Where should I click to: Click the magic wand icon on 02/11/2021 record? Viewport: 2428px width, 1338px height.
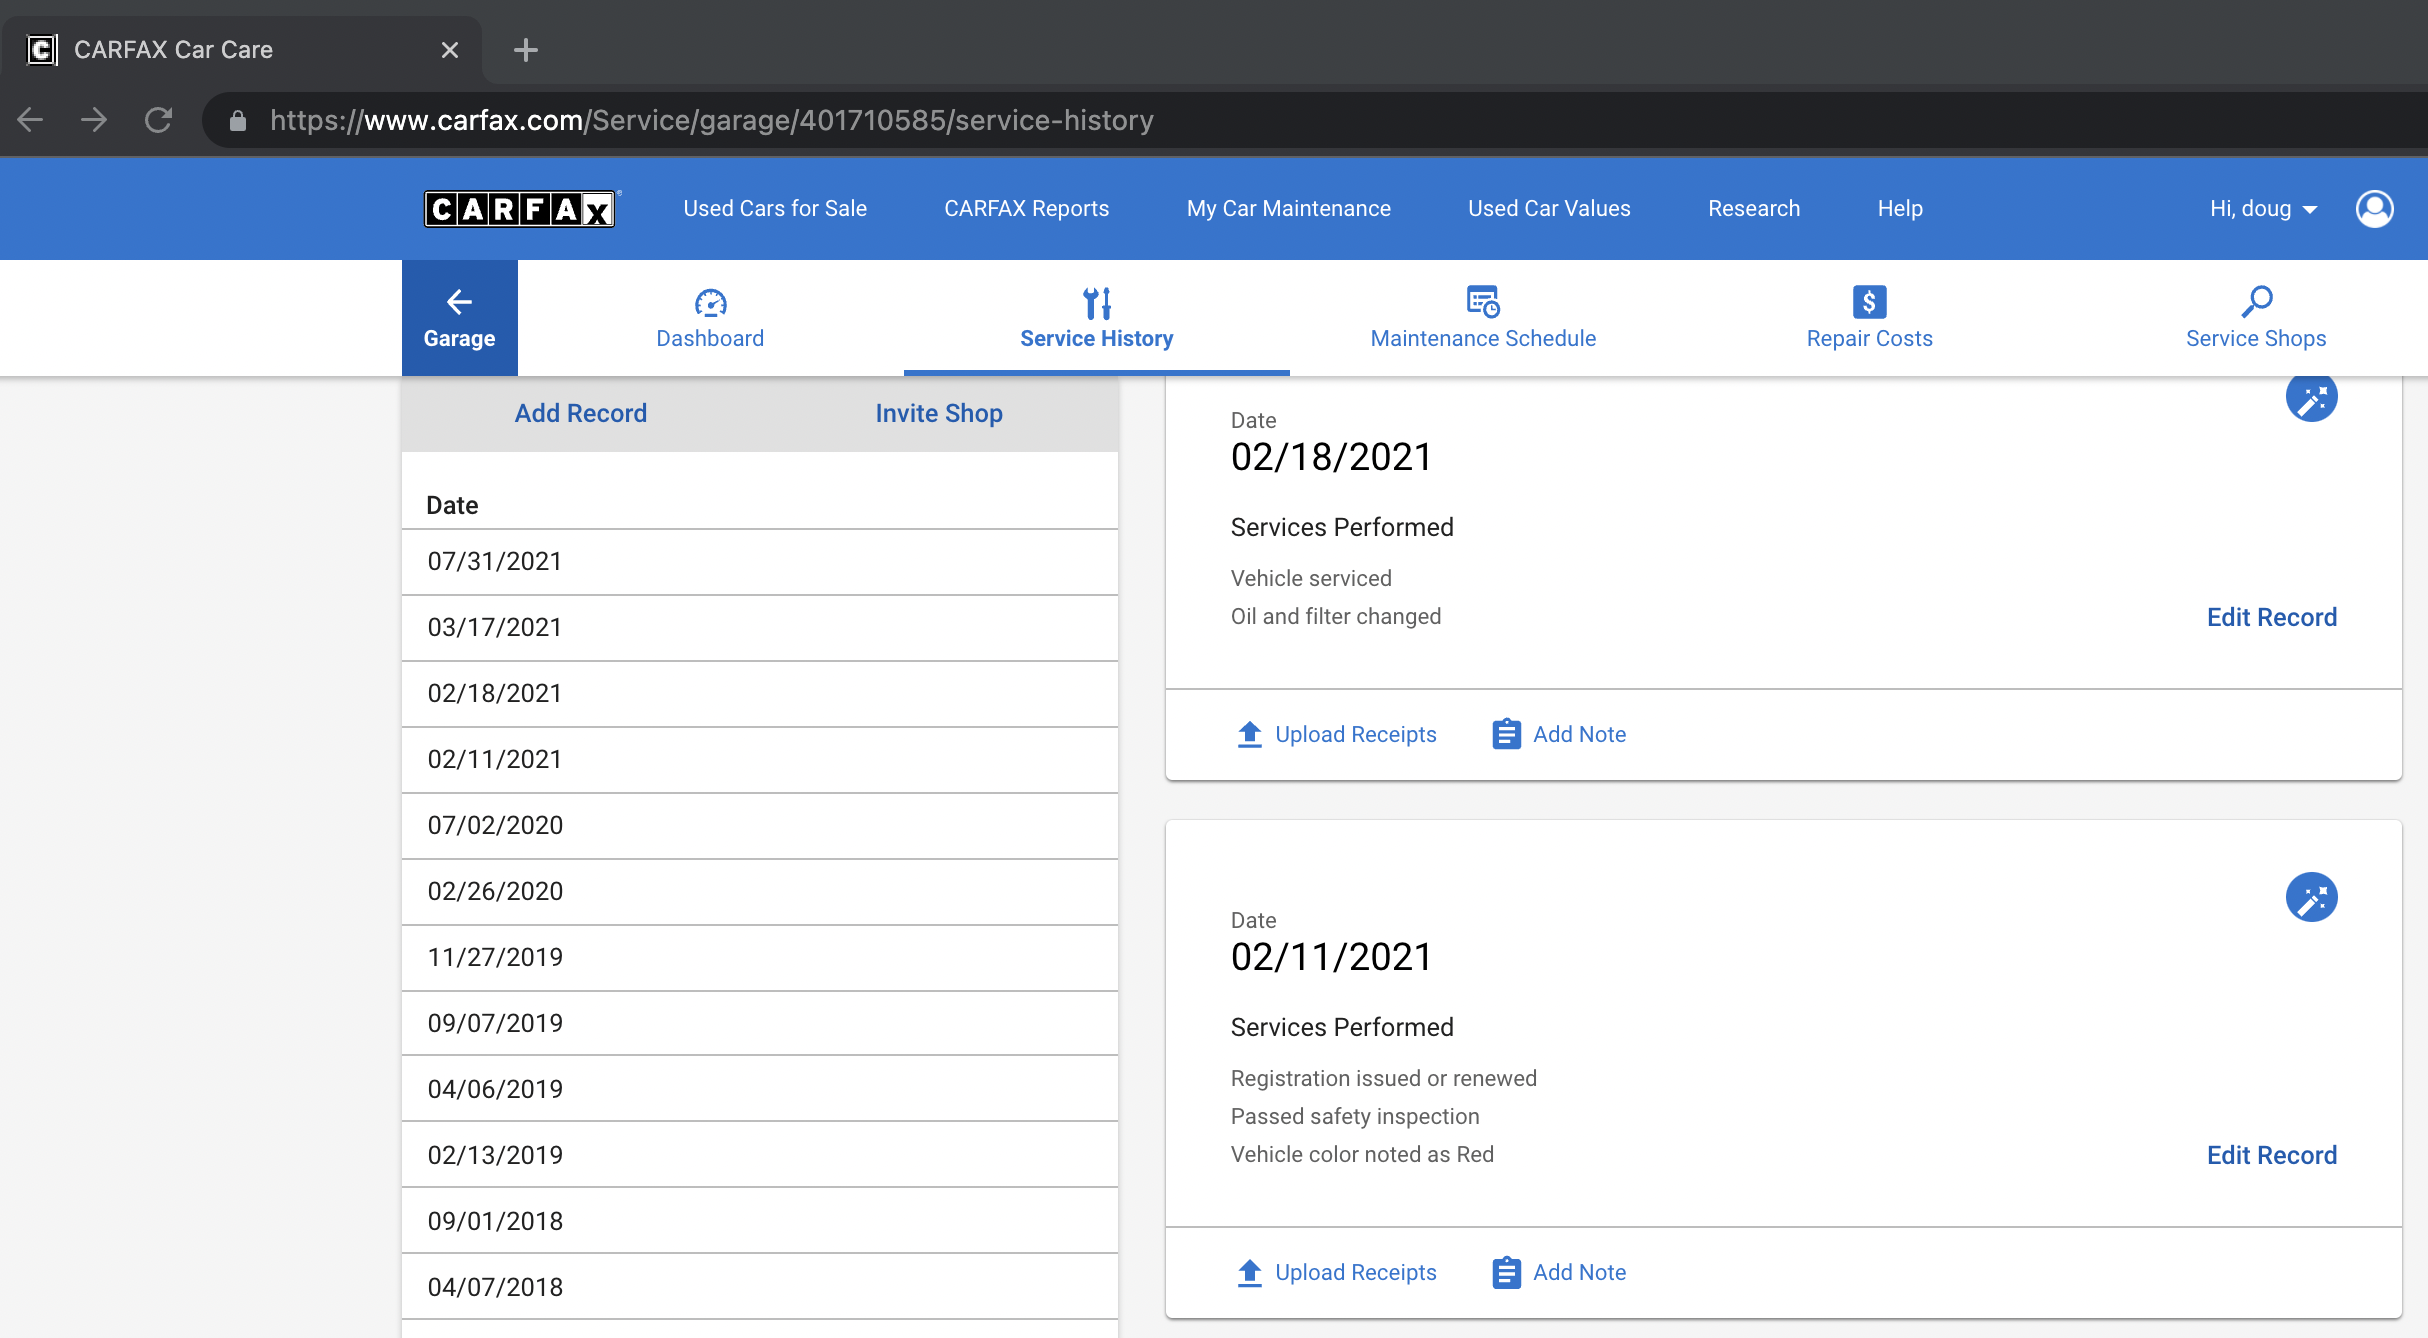tap(2311, 897)
